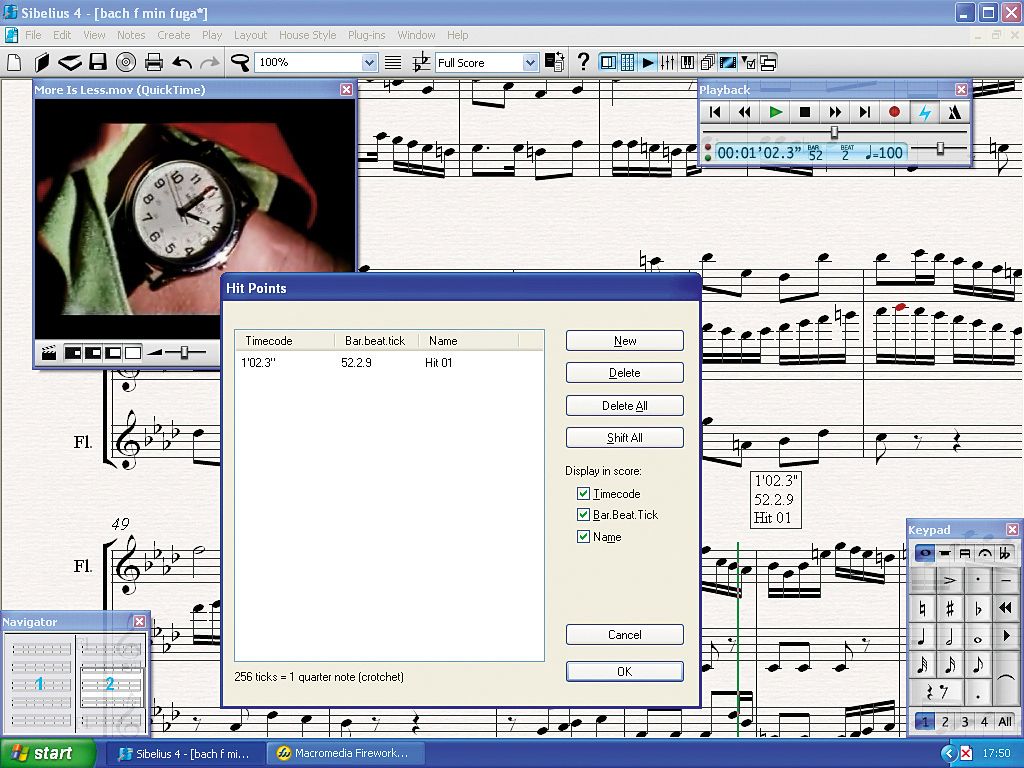Create a hit point with the New button
This screenshot has height=768, width=1024.
tap(624, 340)
